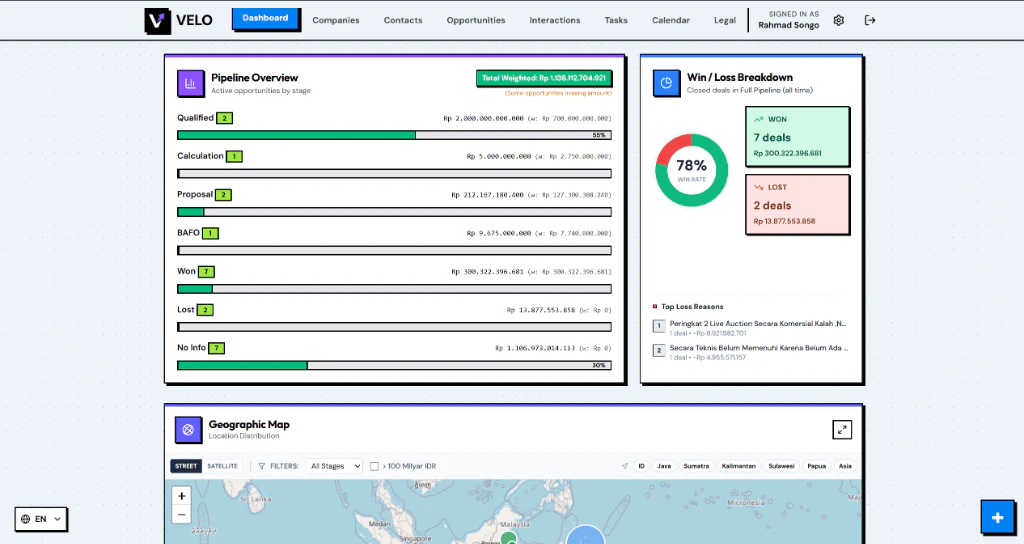Click the Win/Loss Breakdown pie icon

tap(666, 83)
